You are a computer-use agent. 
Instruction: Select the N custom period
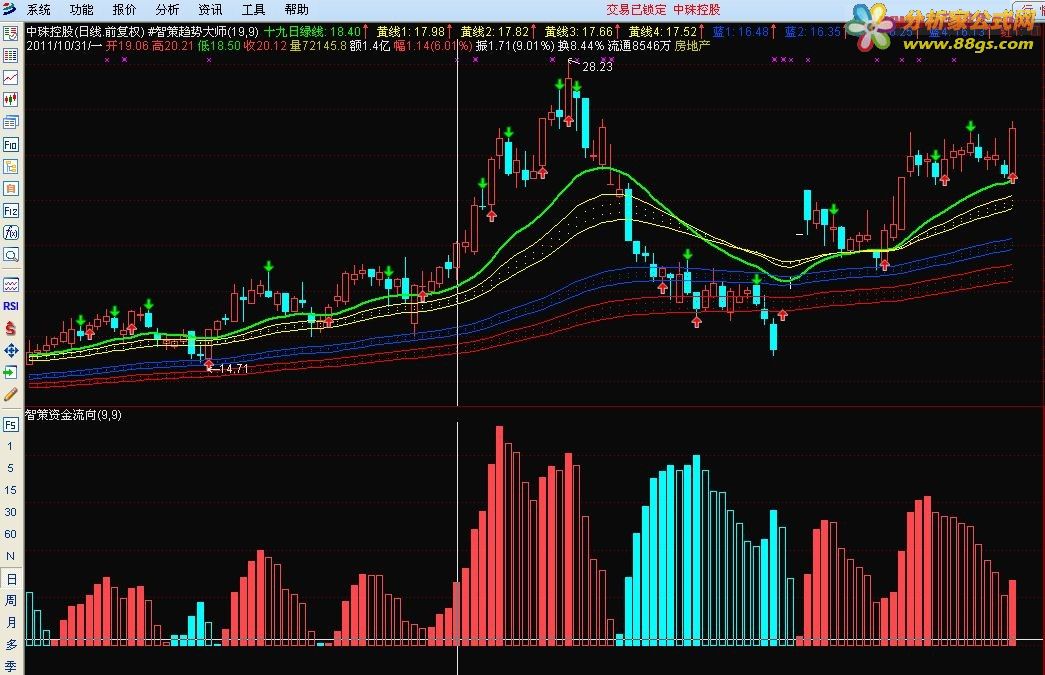click(x=10, y=556)
